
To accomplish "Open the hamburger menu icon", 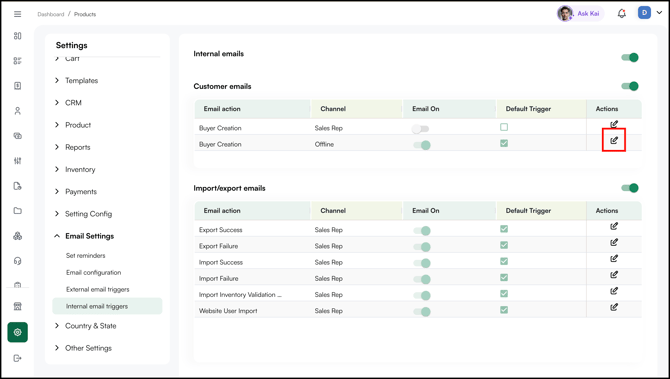I will pyautogui.click(x=18, y=14).
